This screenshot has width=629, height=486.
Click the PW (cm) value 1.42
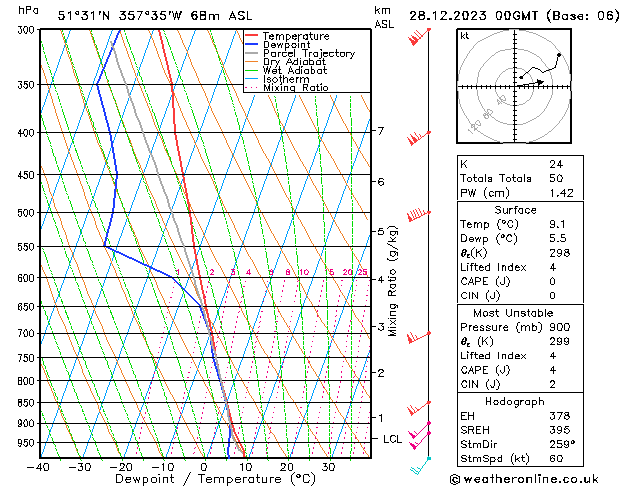point(561,193)
